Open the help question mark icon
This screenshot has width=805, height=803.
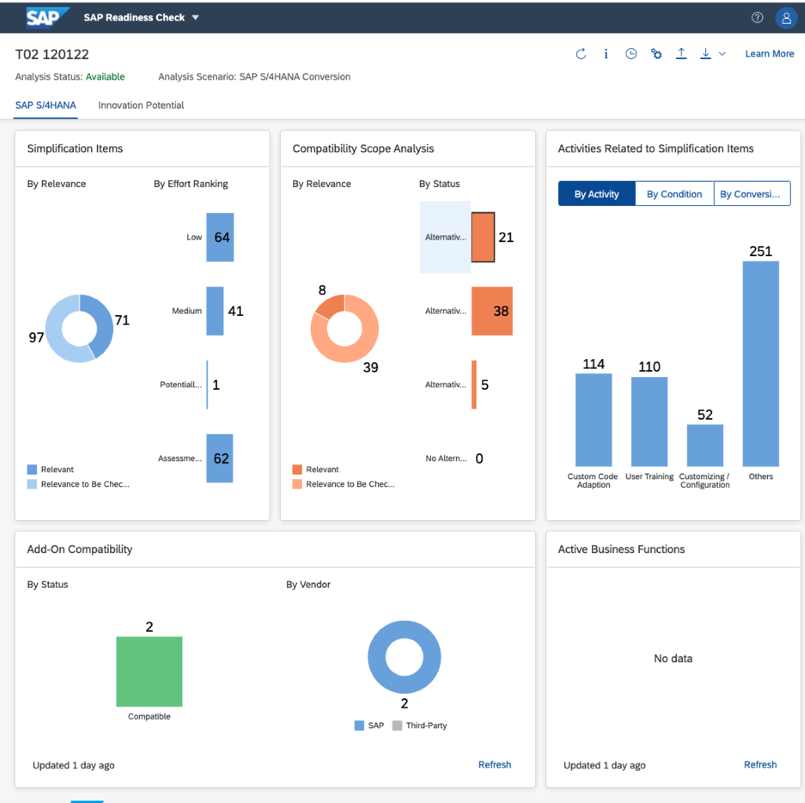[757, 17]
